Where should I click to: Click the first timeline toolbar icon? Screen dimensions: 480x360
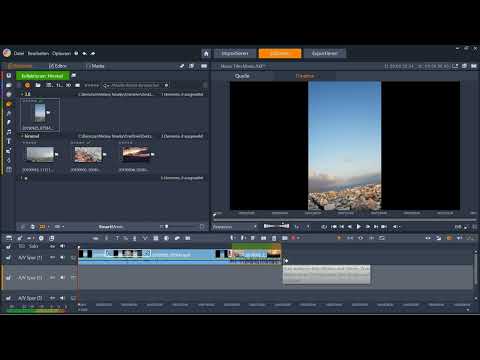click(x=9, y=238)
